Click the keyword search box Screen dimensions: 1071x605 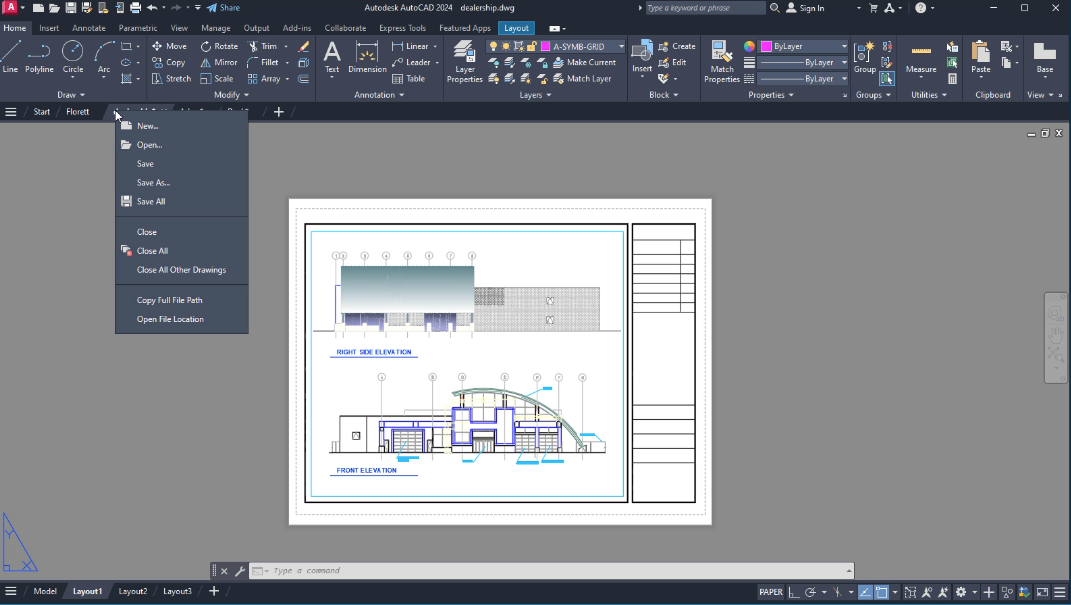(705, 8)
